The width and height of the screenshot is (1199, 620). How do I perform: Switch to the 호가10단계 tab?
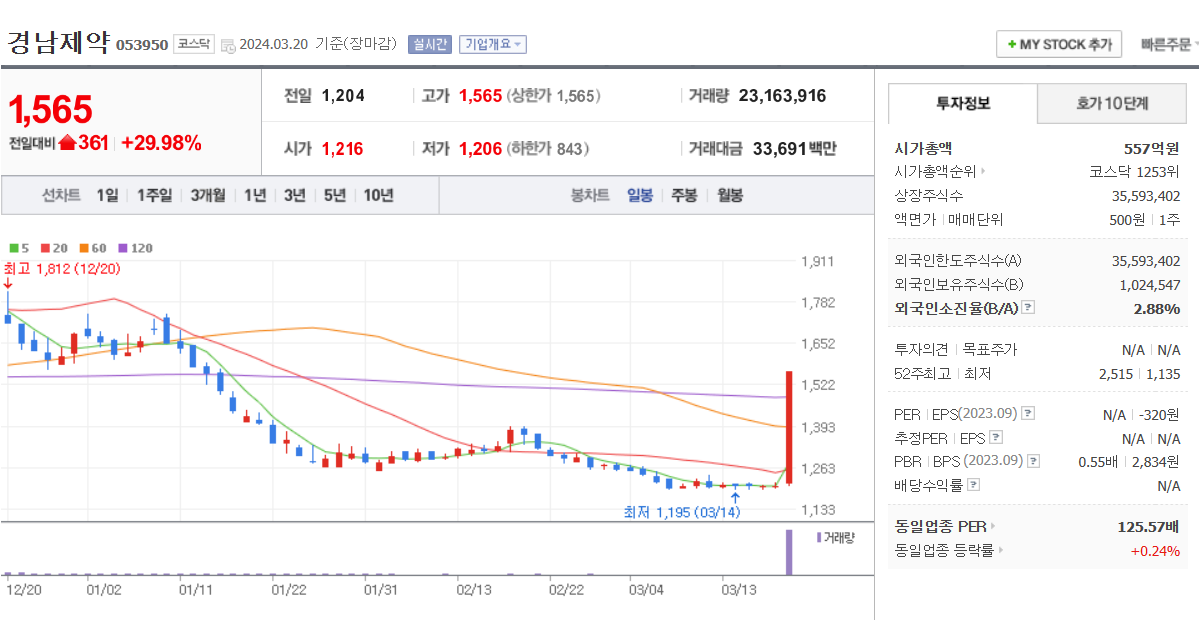pyautogui.click(x=1112, y=103)
